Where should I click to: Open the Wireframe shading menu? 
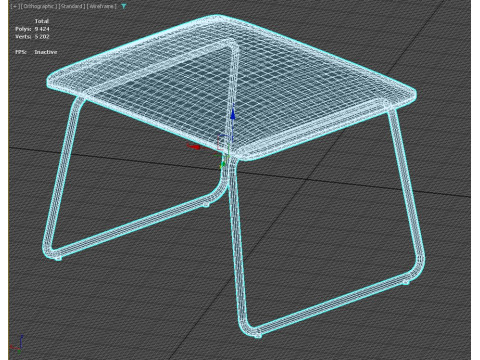coord(101,6)
